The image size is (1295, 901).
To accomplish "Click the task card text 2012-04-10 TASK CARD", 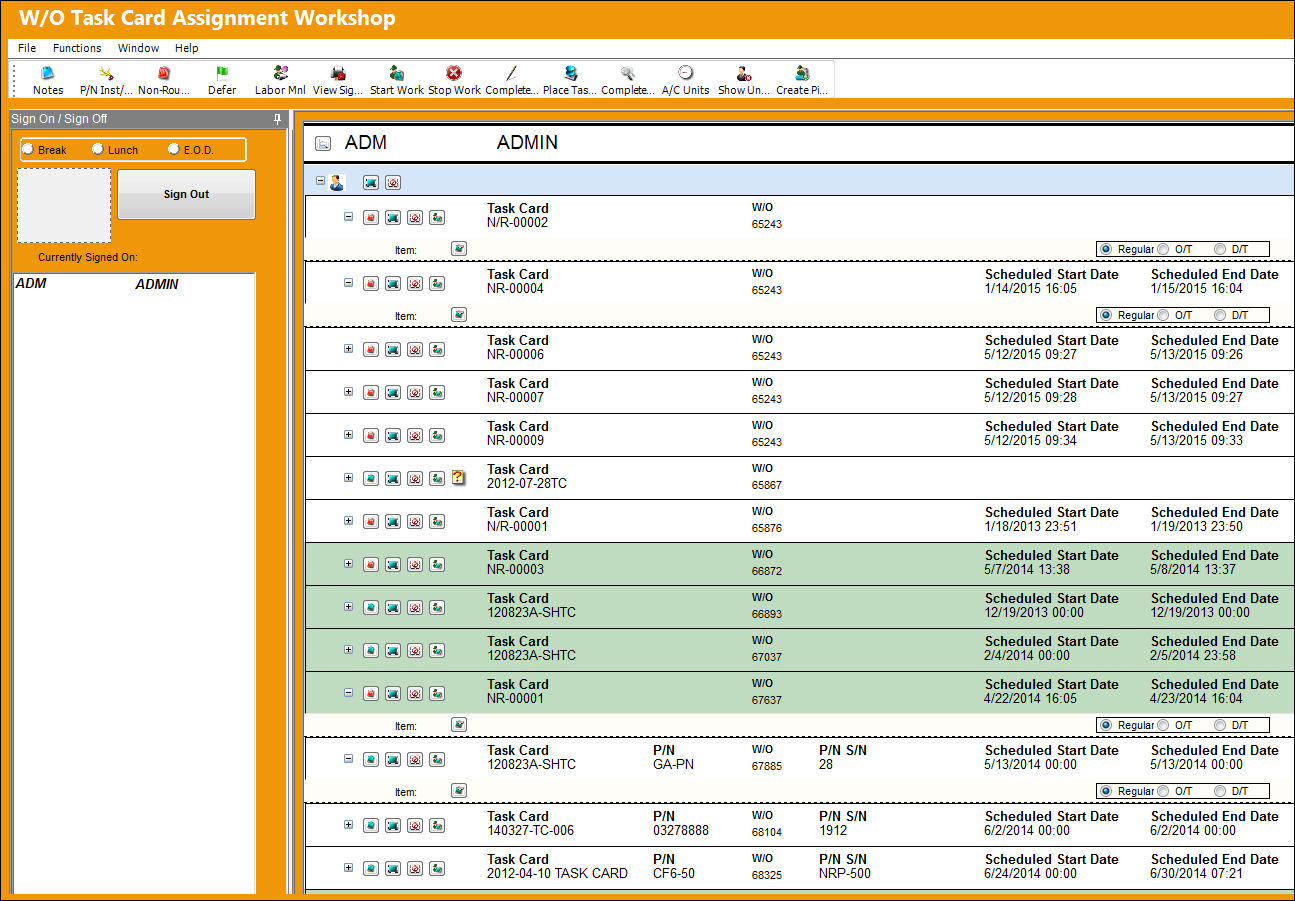I will [557, 873].
